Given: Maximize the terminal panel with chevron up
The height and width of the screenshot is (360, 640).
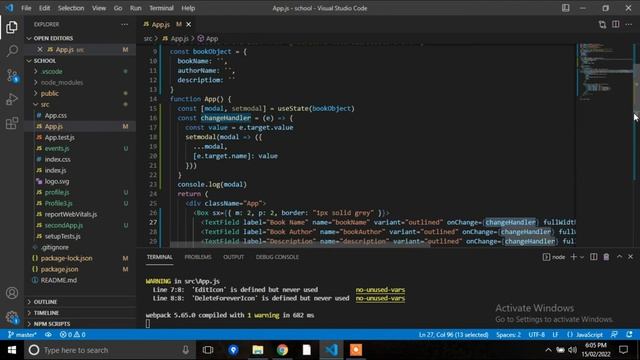Looking at the screenshot, I should (619, 257).
